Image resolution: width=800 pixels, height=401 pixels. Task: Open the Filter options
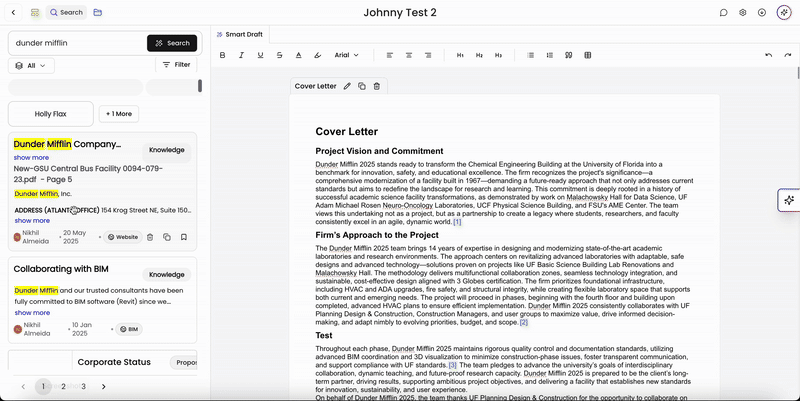point(176,65)
